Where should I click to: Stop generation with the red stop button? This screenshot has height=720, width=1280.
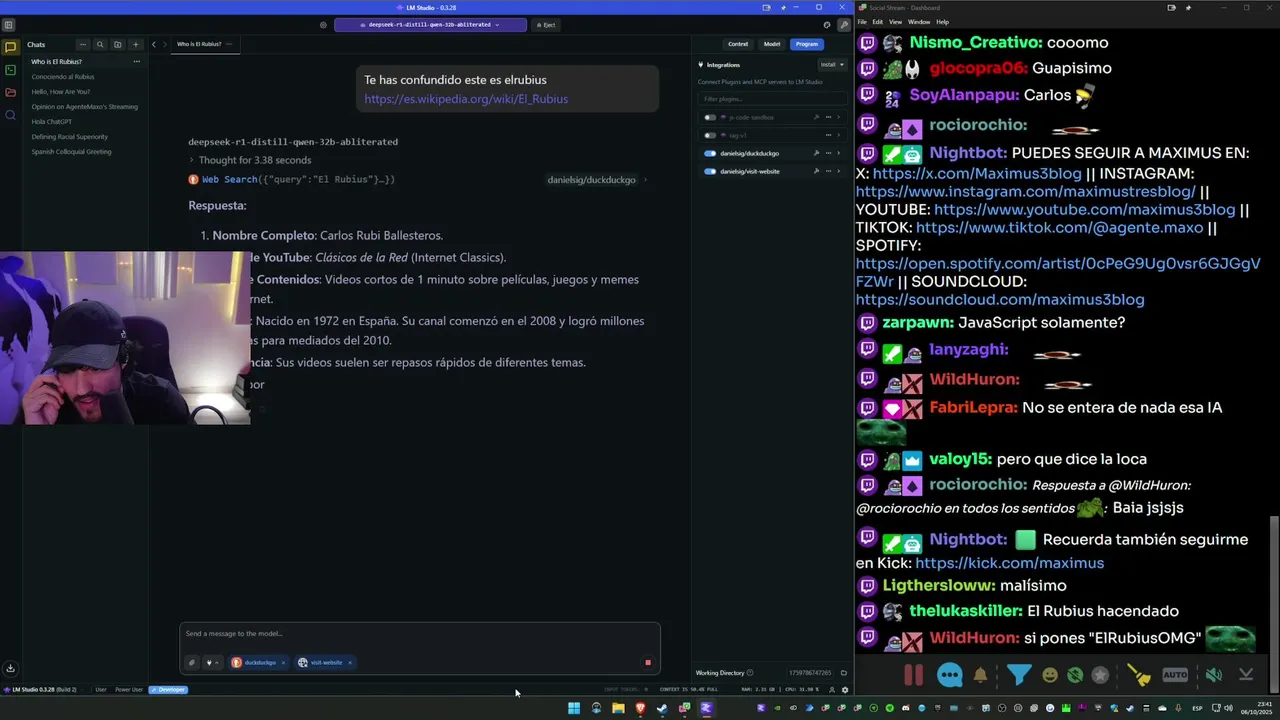648,662
